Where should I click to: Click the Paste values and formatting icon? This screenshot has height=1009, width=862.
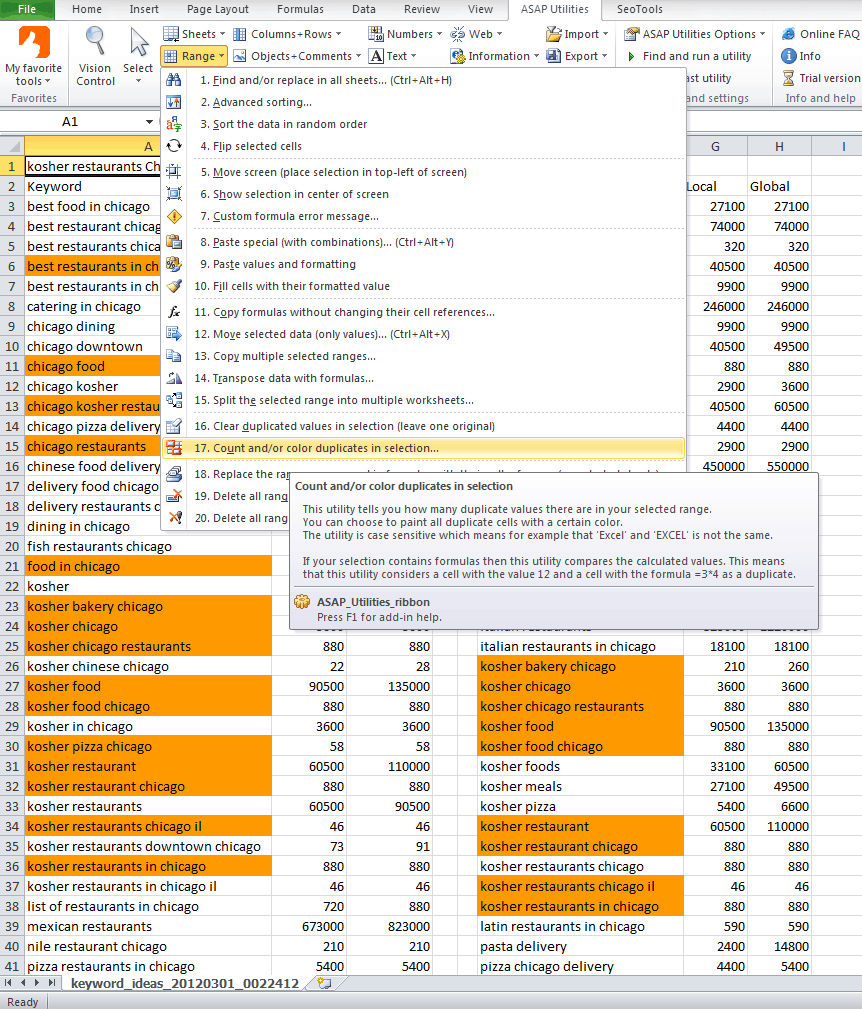tap(174, 264)
